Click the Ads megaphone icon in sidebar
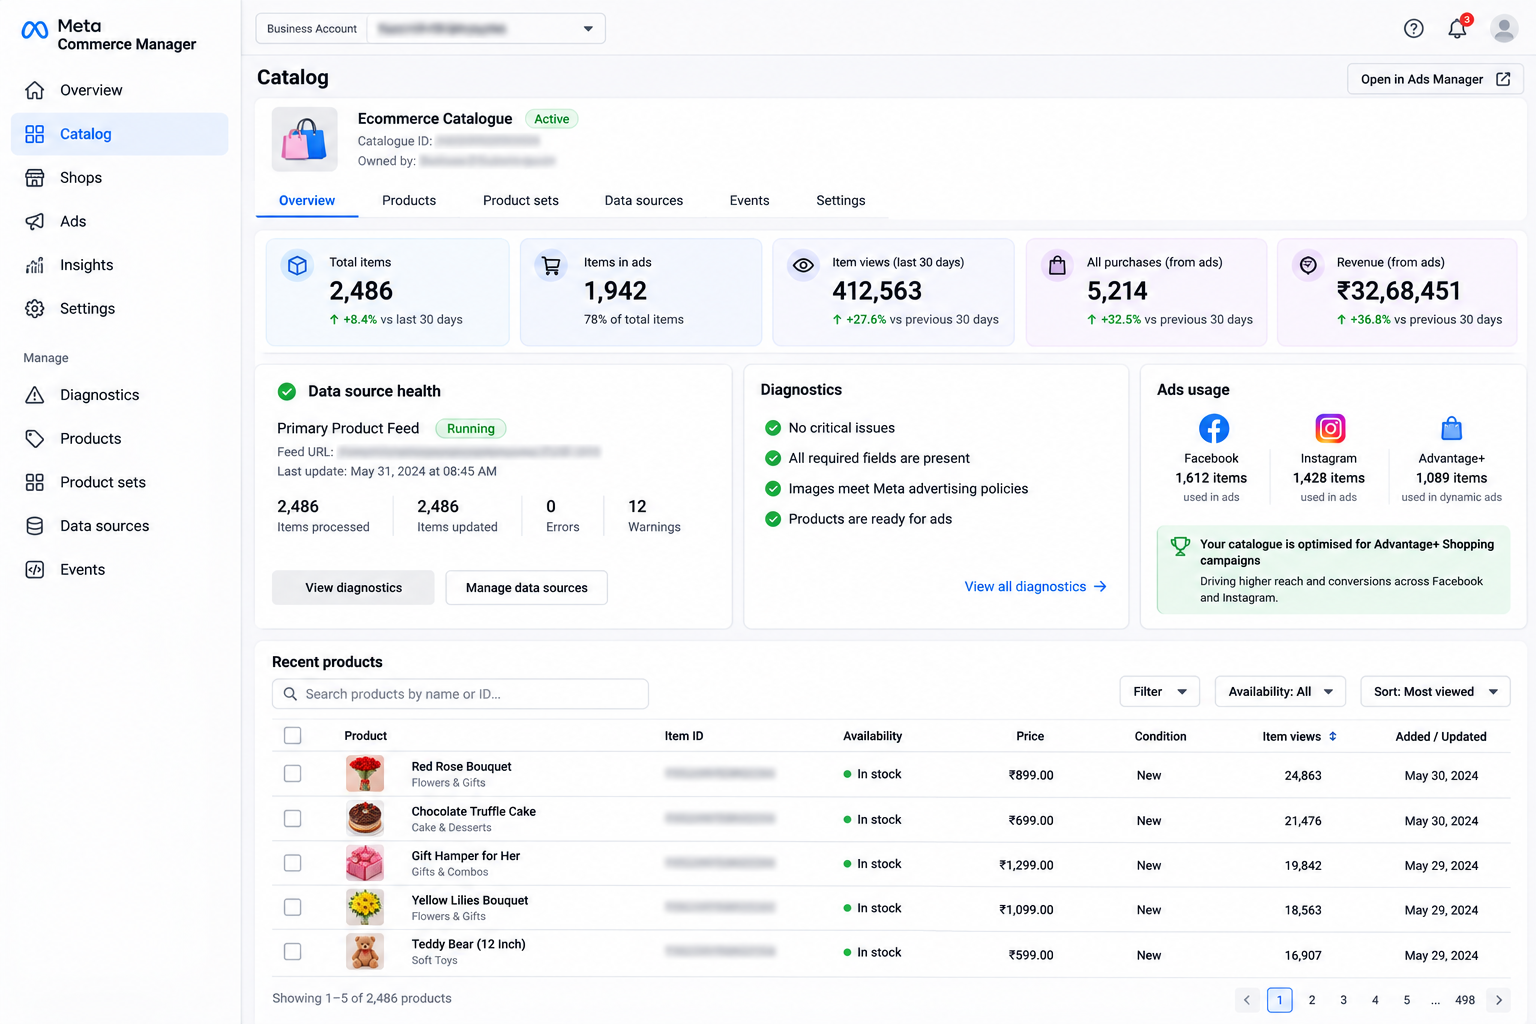This screenshot has width=1536, height=1024. click(x=35, y=222)
